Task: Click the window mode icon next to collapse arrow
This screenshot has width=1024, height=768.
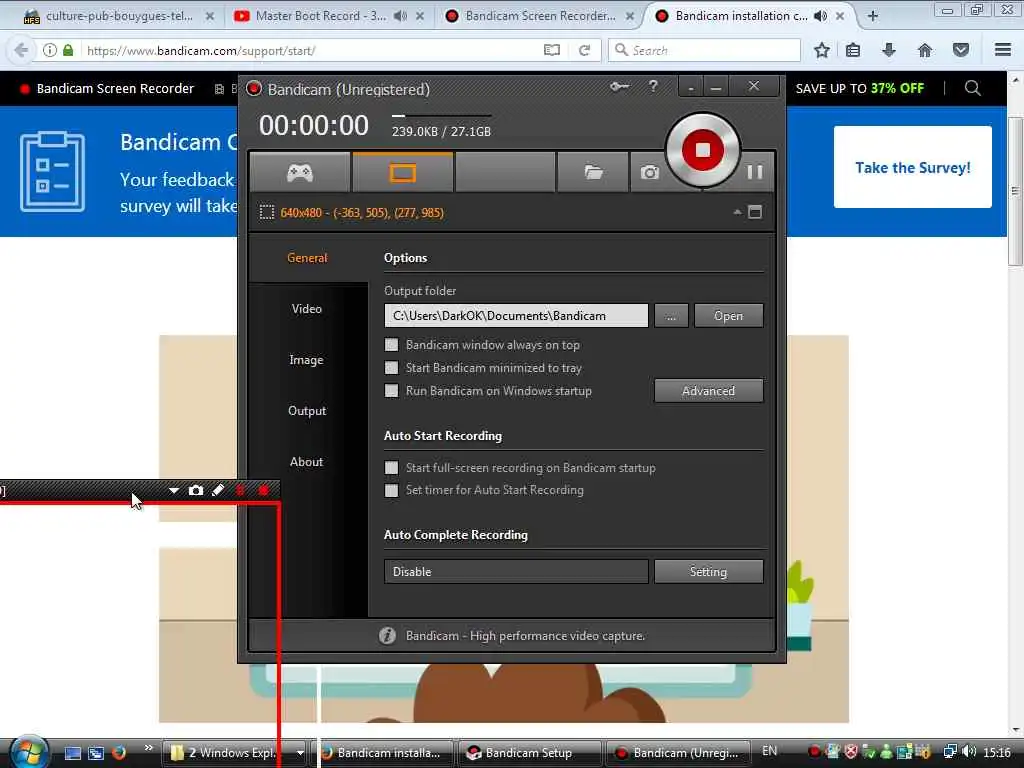Action: pos(755,212)
